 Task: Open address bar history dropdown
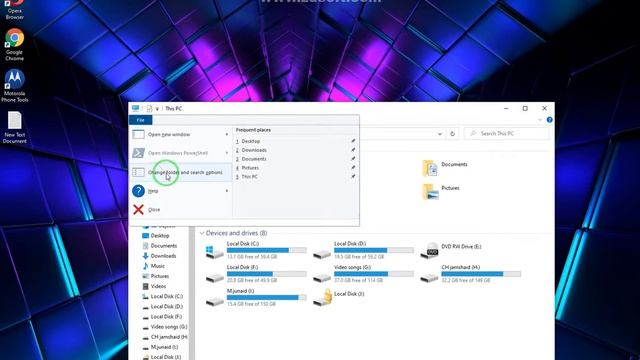(x=440, y=134)
